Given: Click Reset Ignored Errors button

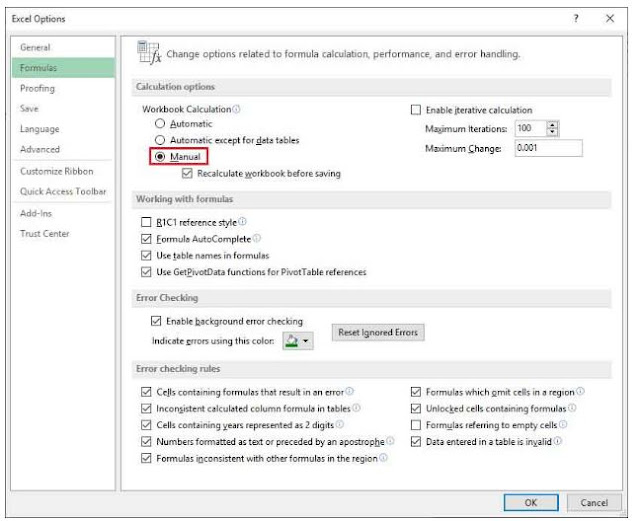Looking at the screenshot, I should point(378,332).
